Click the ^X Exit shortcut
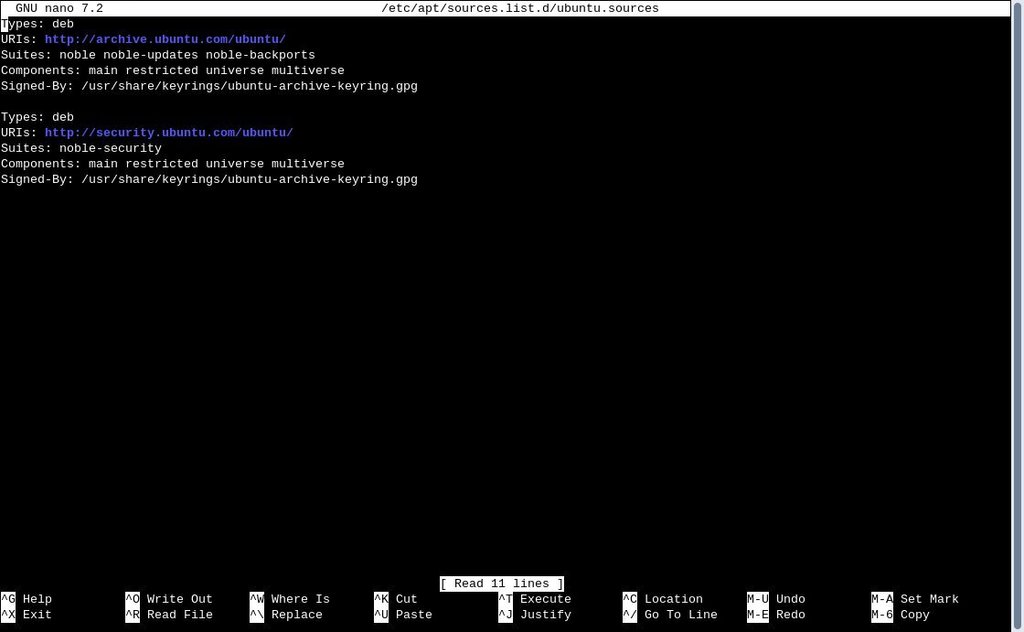1024x632 pixels. coord(27,614)
